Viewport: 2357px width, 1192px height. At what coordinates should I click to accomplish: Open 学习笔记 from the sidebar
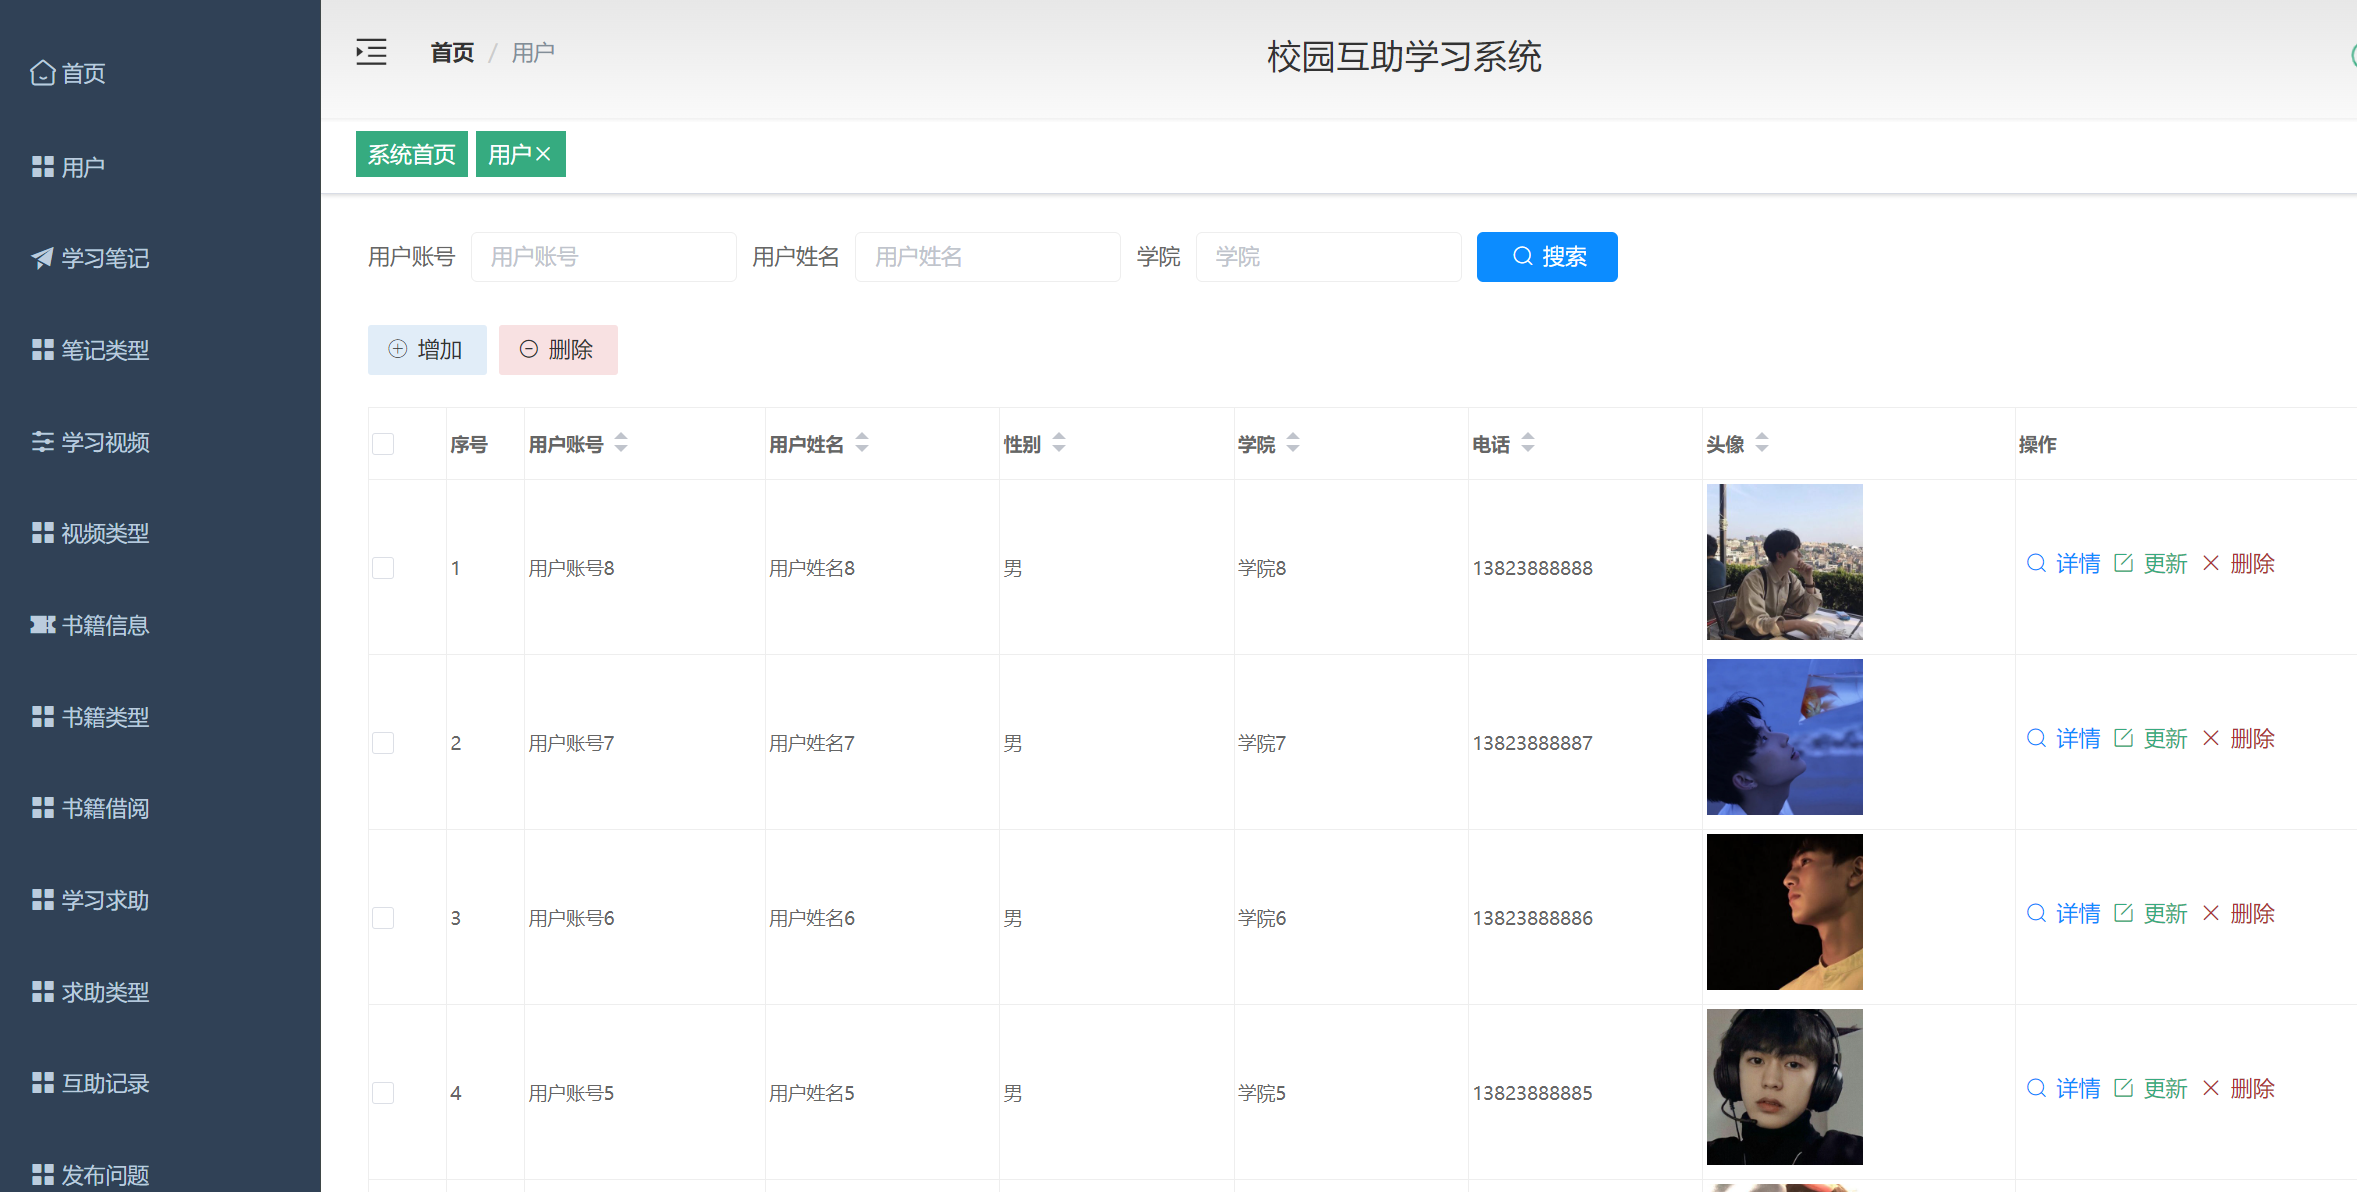pos(105,258)
